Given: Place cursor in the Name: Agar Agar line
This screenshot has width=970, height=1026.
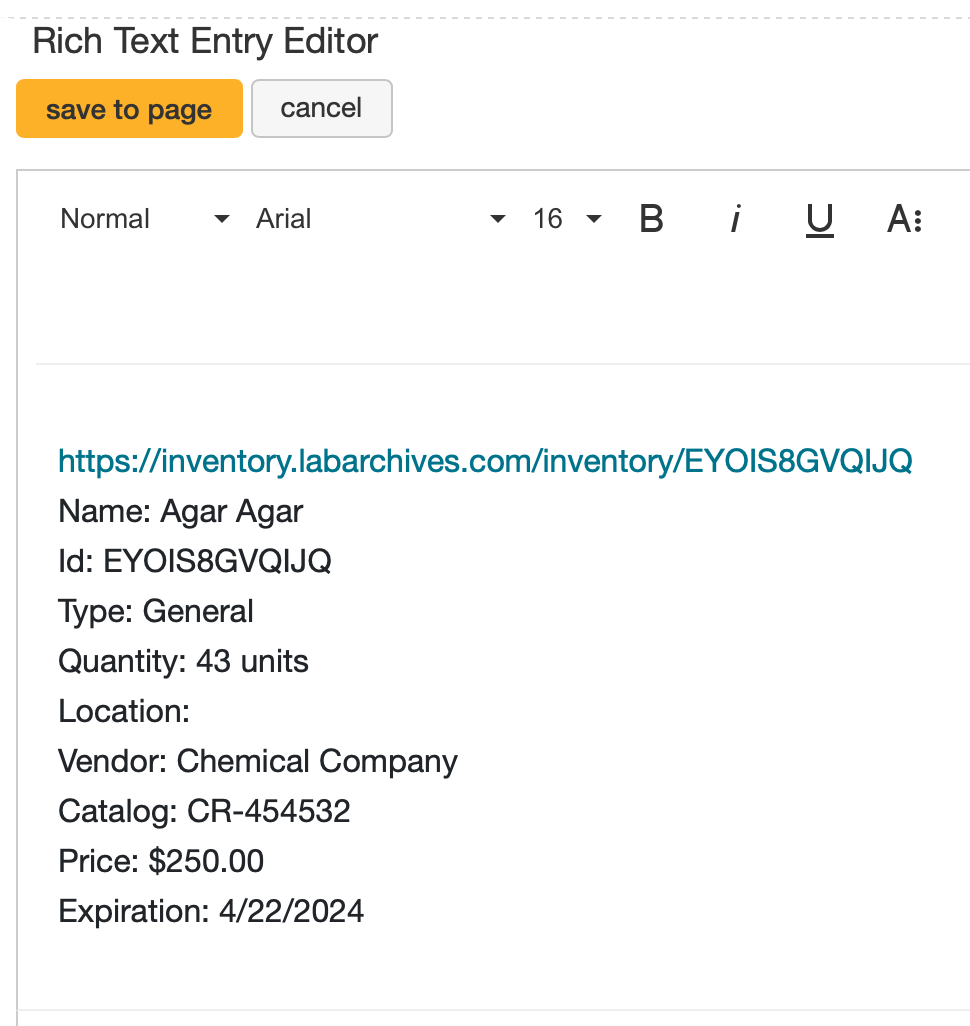Looking at the screenshot, I should (181, 511).
